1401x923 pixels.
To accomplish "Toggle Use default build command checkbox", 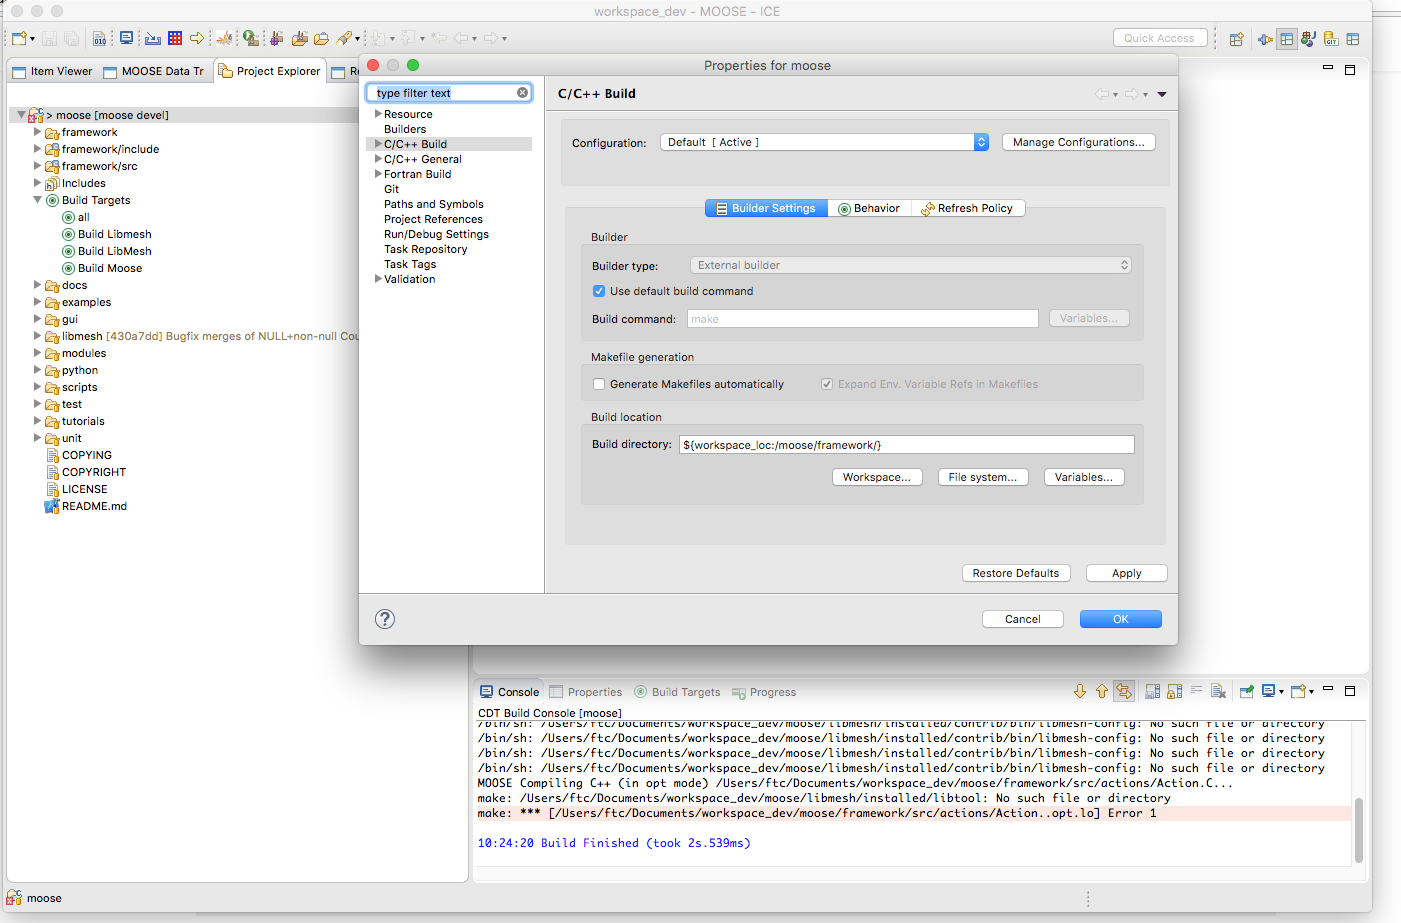I will click(x=599, y=291).
